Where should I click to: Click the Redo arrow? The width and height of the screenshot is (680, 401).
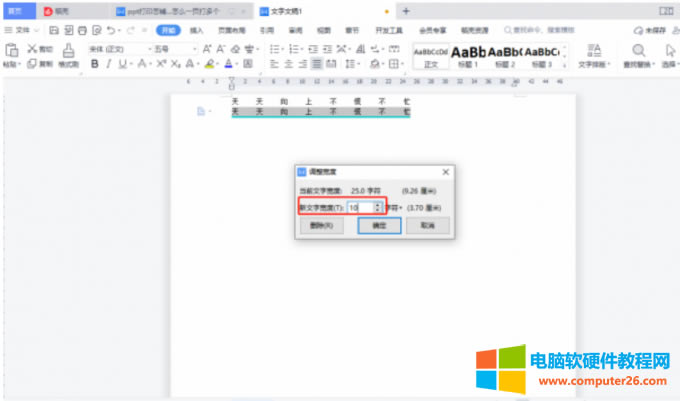click(131, 30)
